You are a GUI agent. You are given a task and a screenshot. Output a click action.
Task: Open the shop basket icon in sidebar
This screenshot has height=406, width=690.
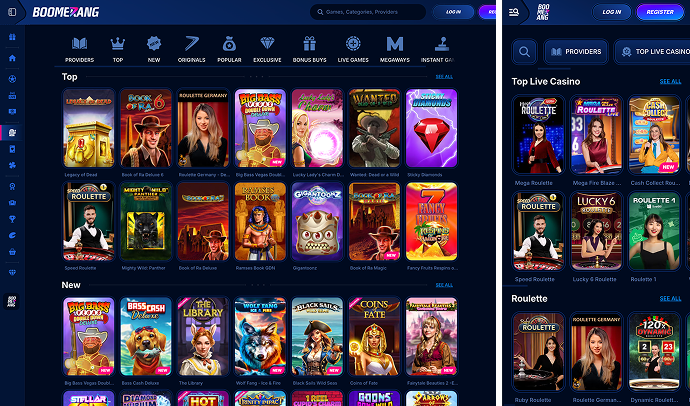[12, 252]
